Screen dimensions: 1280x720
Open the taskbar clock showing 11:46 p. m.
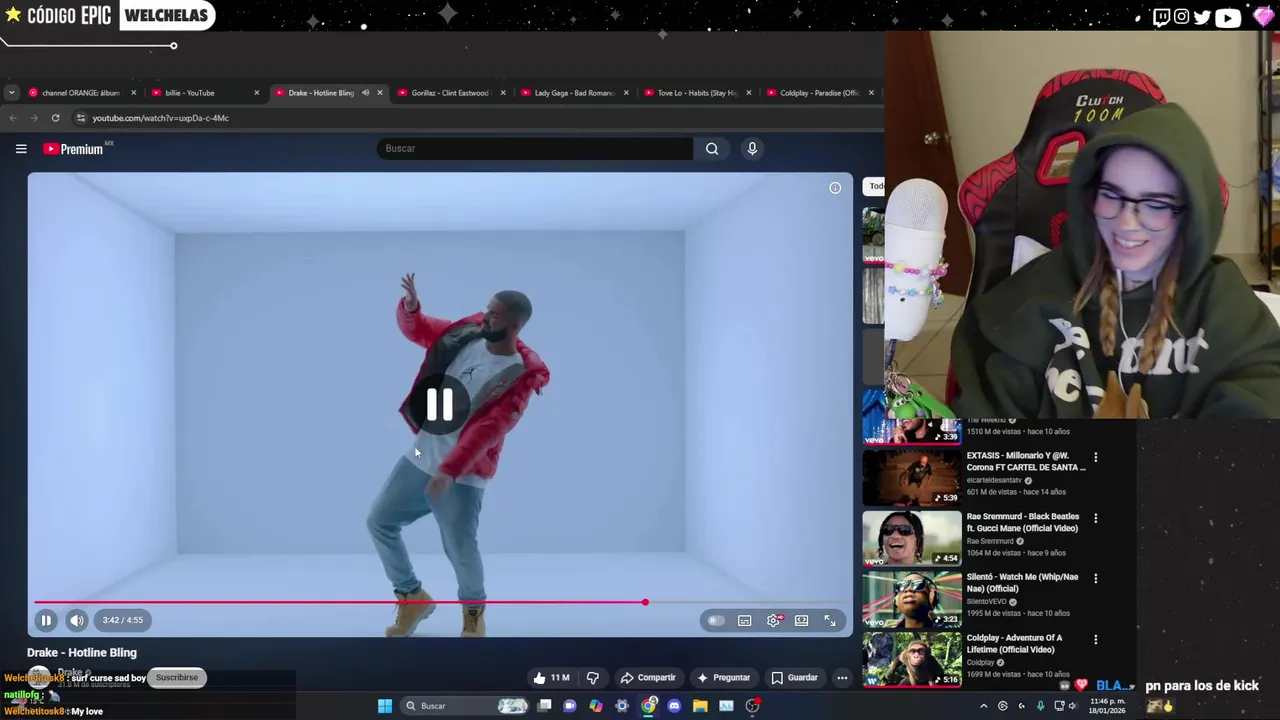click(x=1108, y=706)
